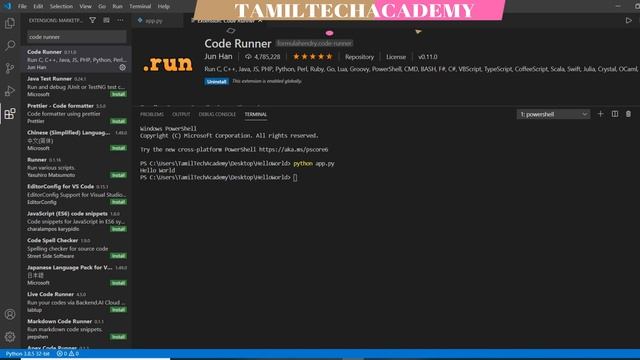640x360 pixels.
Task: Filter extensions with the funnel icon
Action: [x=93, y=20]
